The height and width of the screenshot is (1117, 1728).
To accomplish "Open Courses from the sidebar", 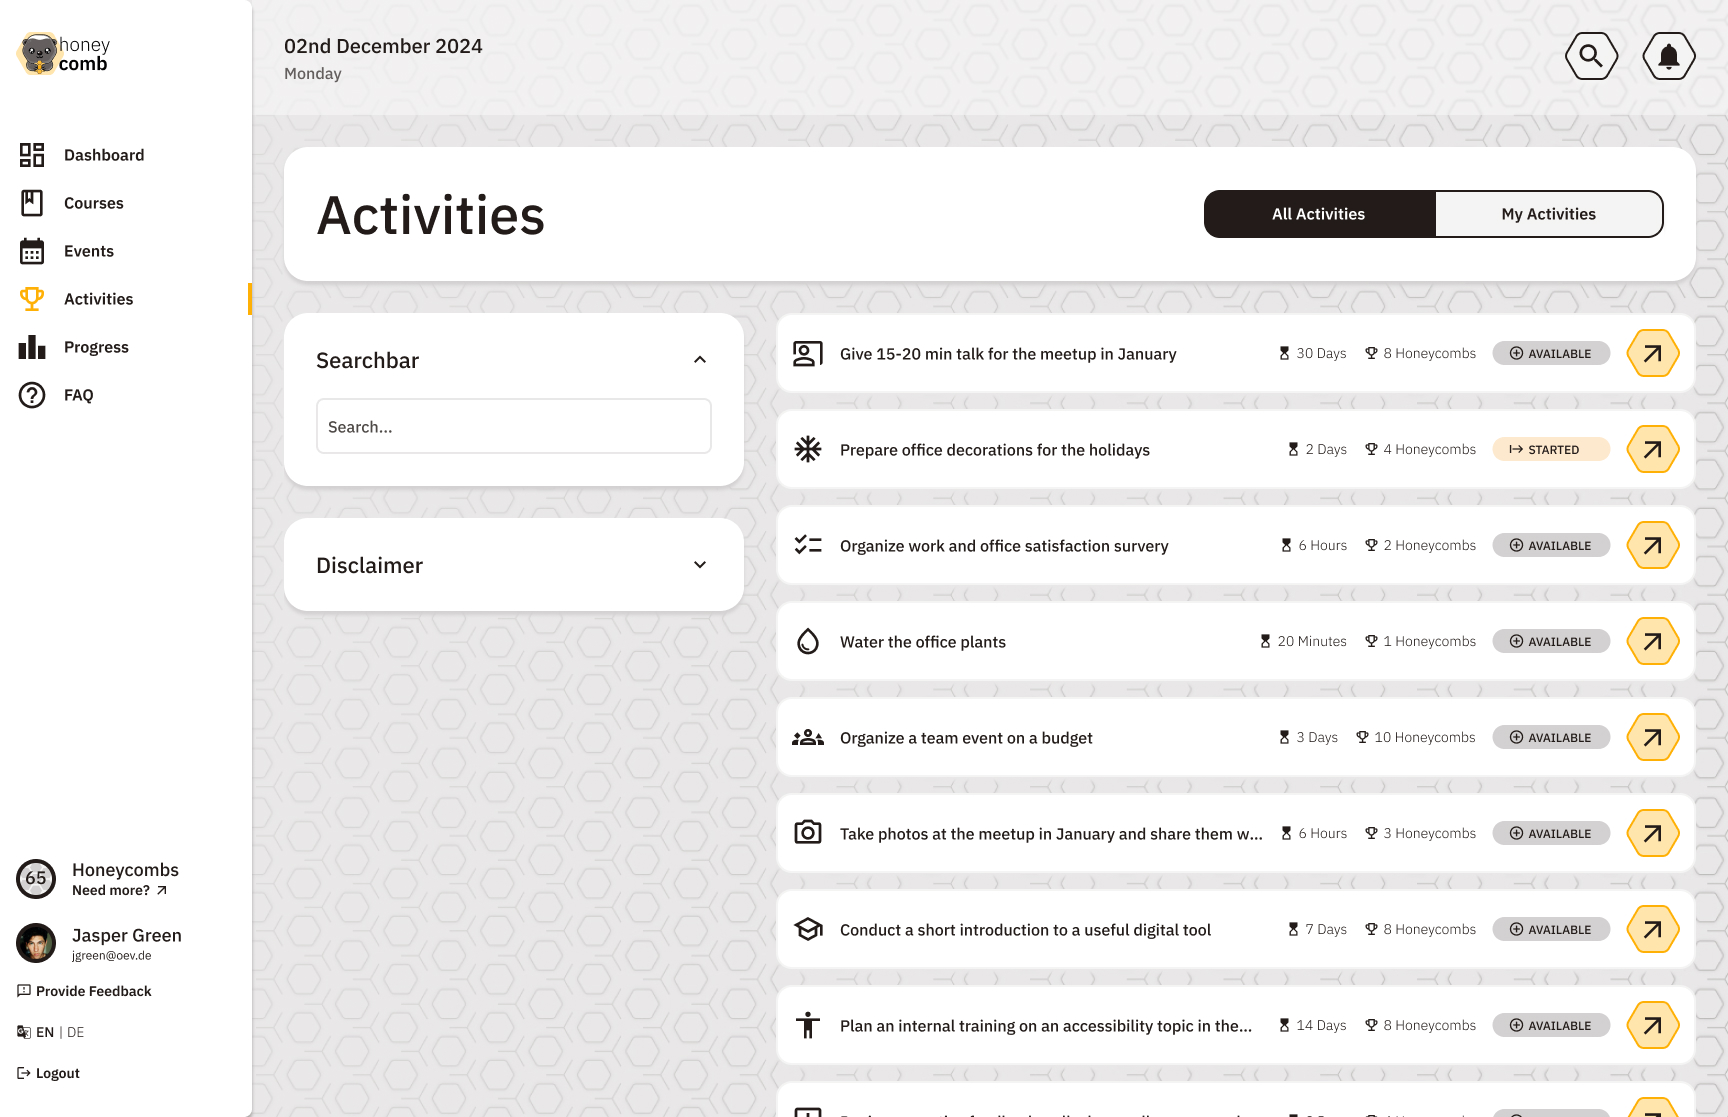I will click(93, 203).
